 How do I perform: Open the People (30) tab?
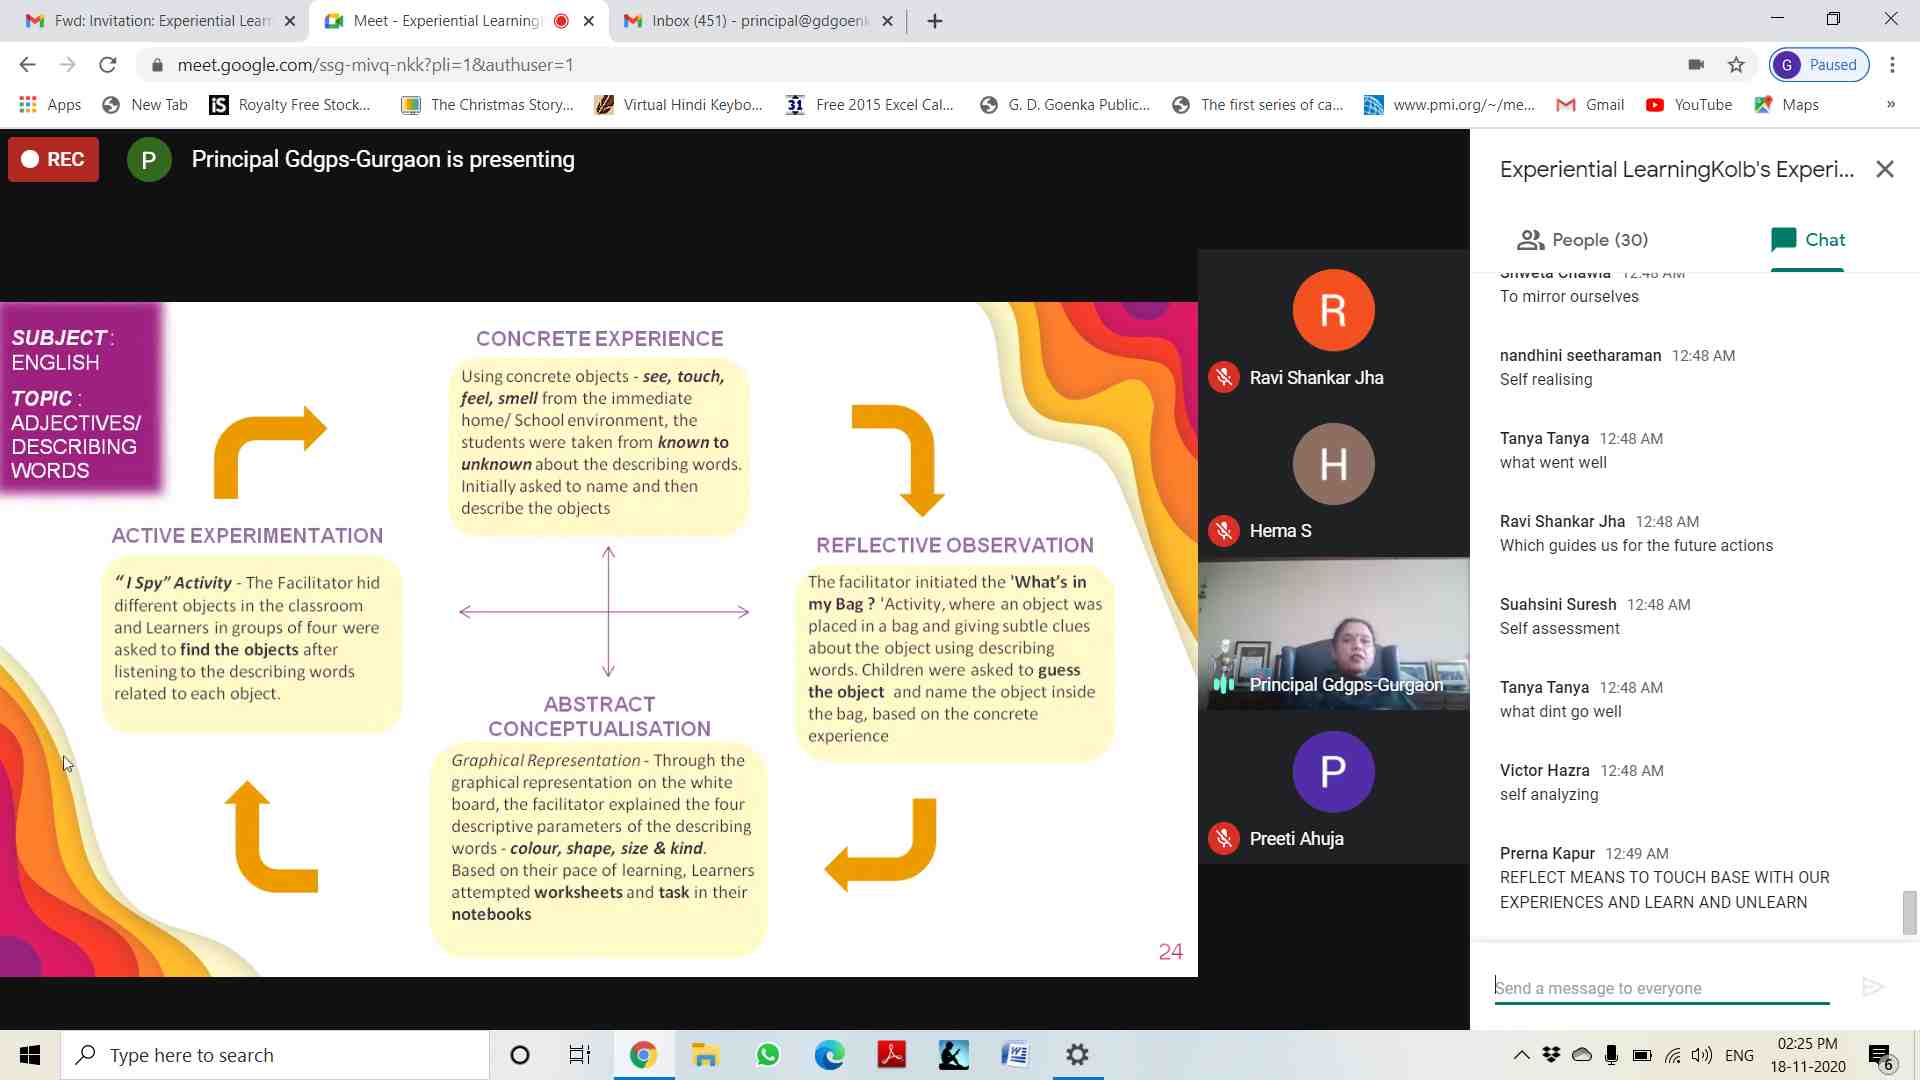click(x=1582, y=240)
